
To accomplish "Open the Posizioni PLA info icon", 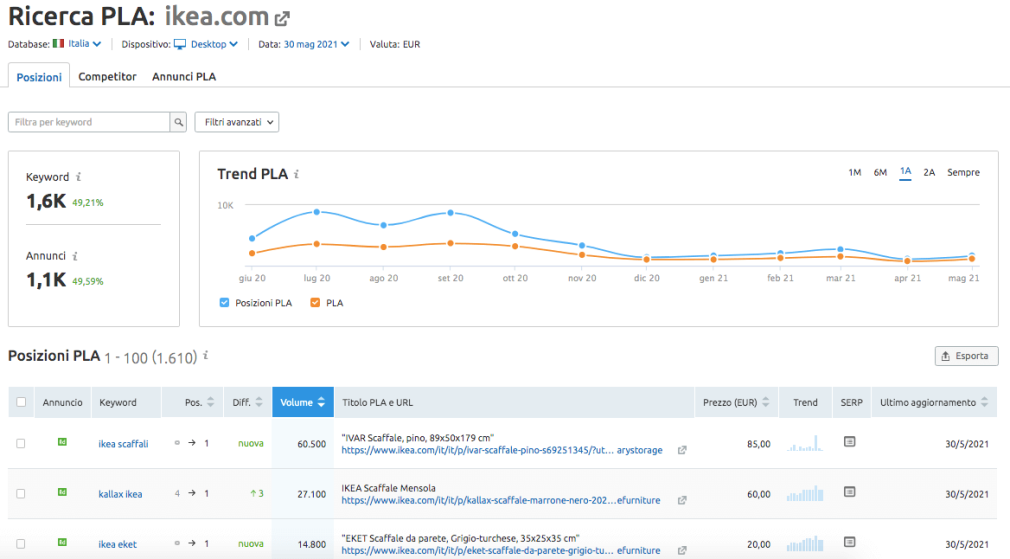I will coord(205,355).
